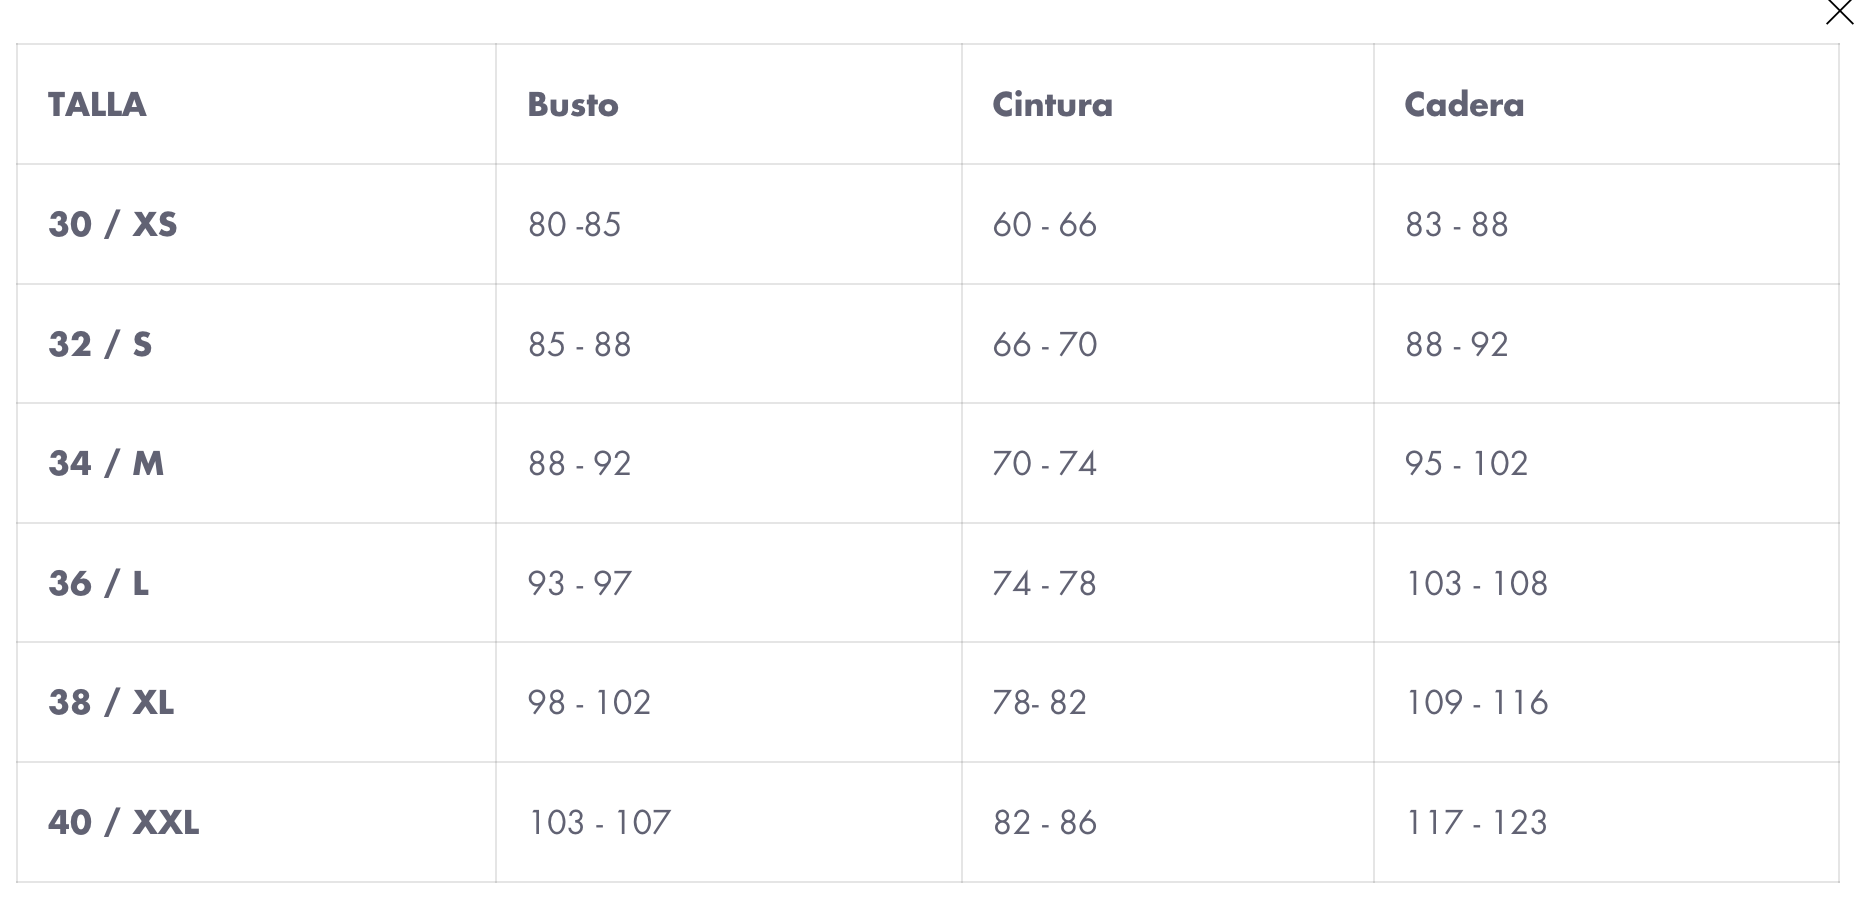Click the XXL bust value 103 - 107
The width and height of the screenshot is (1864, 910).
(x=599, y=822)
